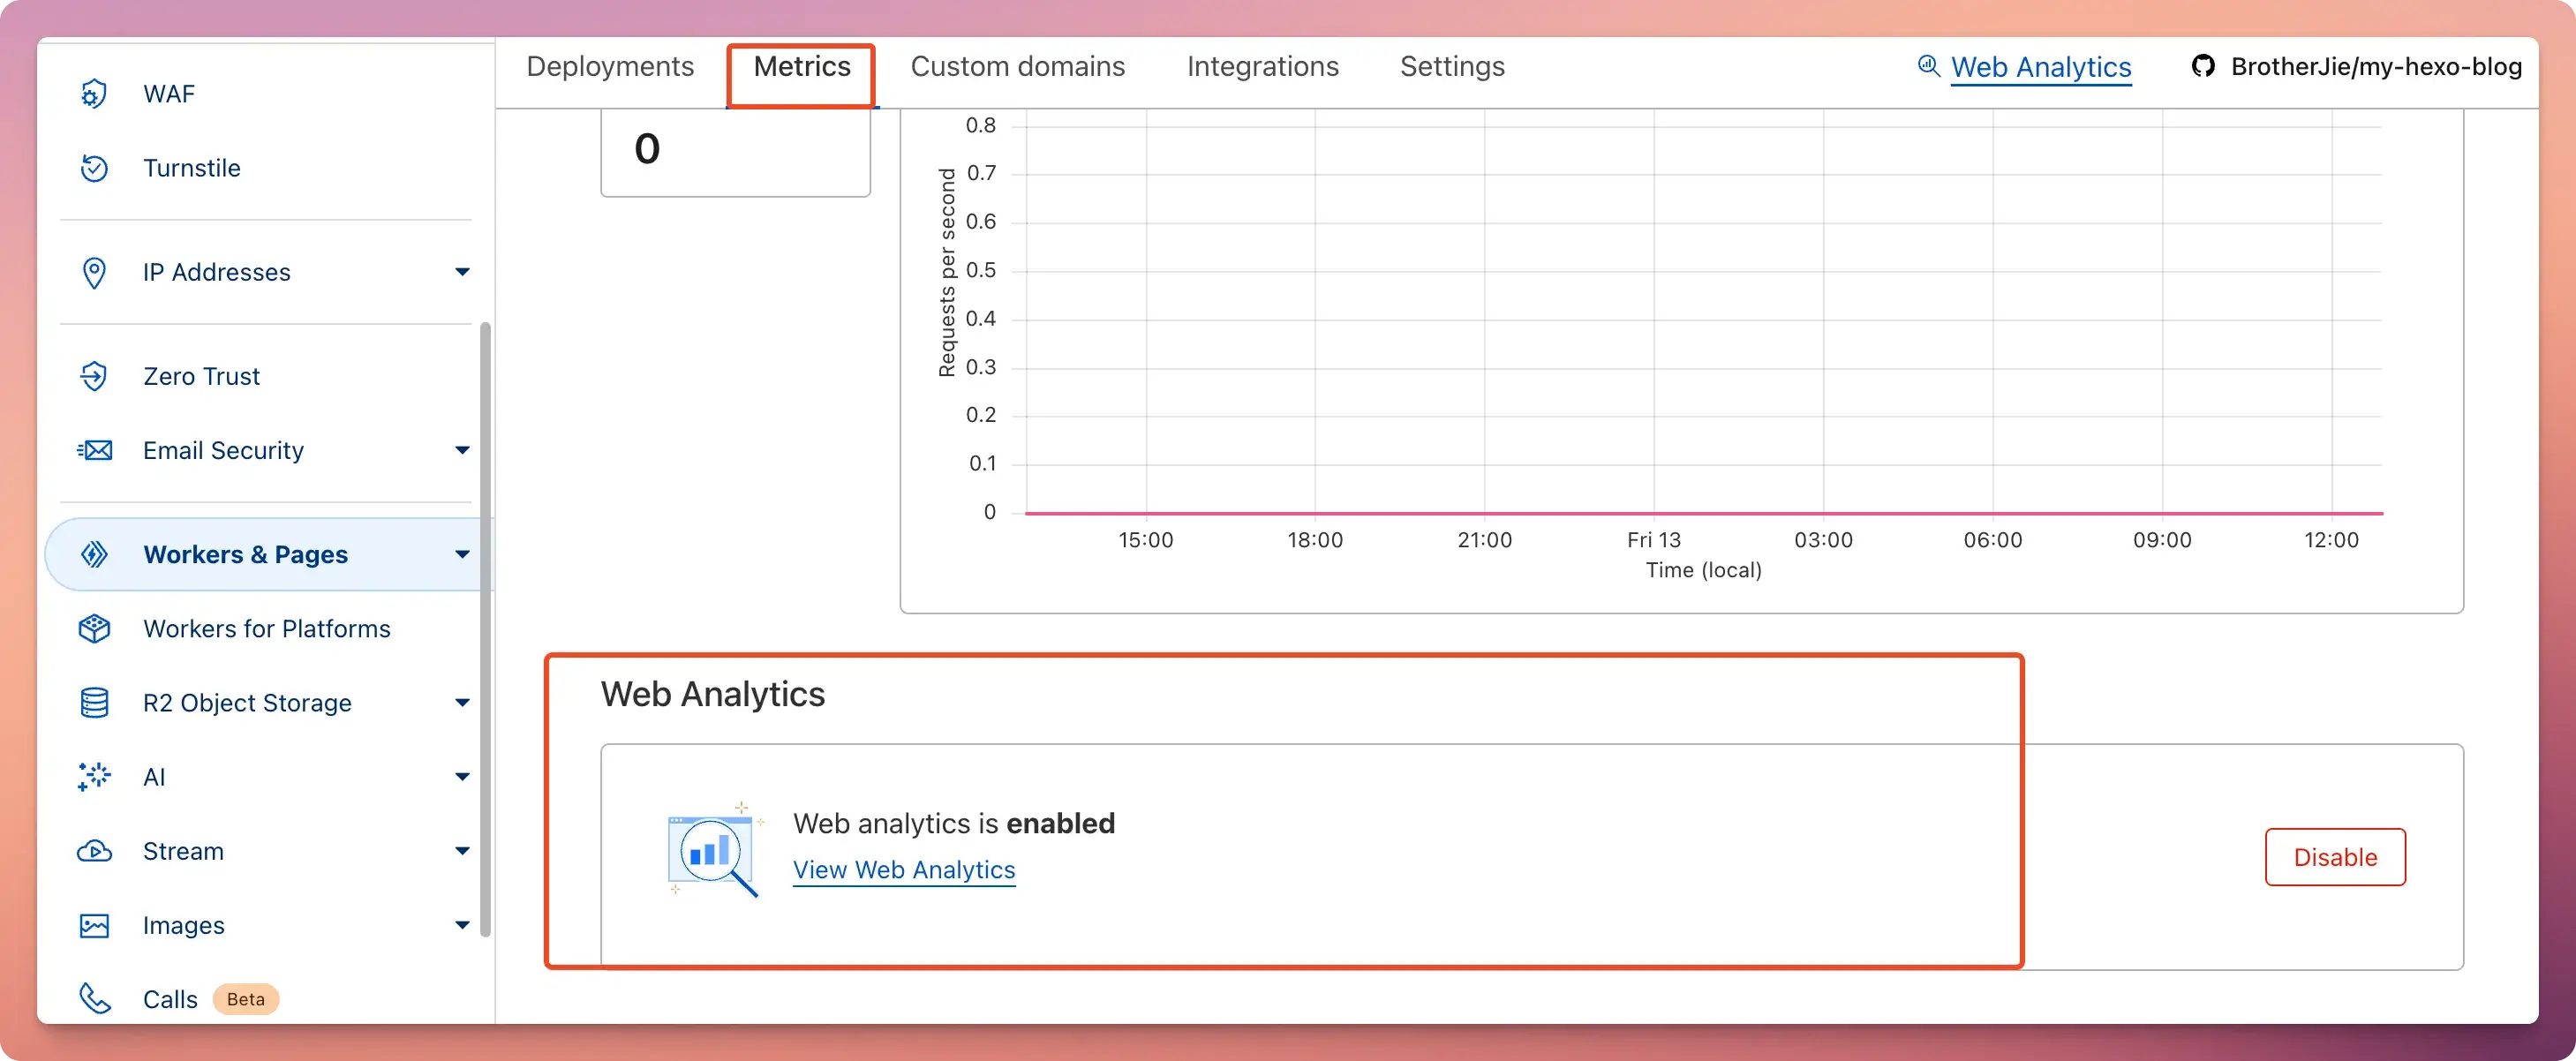
Task: Click the Web Analytics magnifier icon in header
Action: click(1928, 66)
